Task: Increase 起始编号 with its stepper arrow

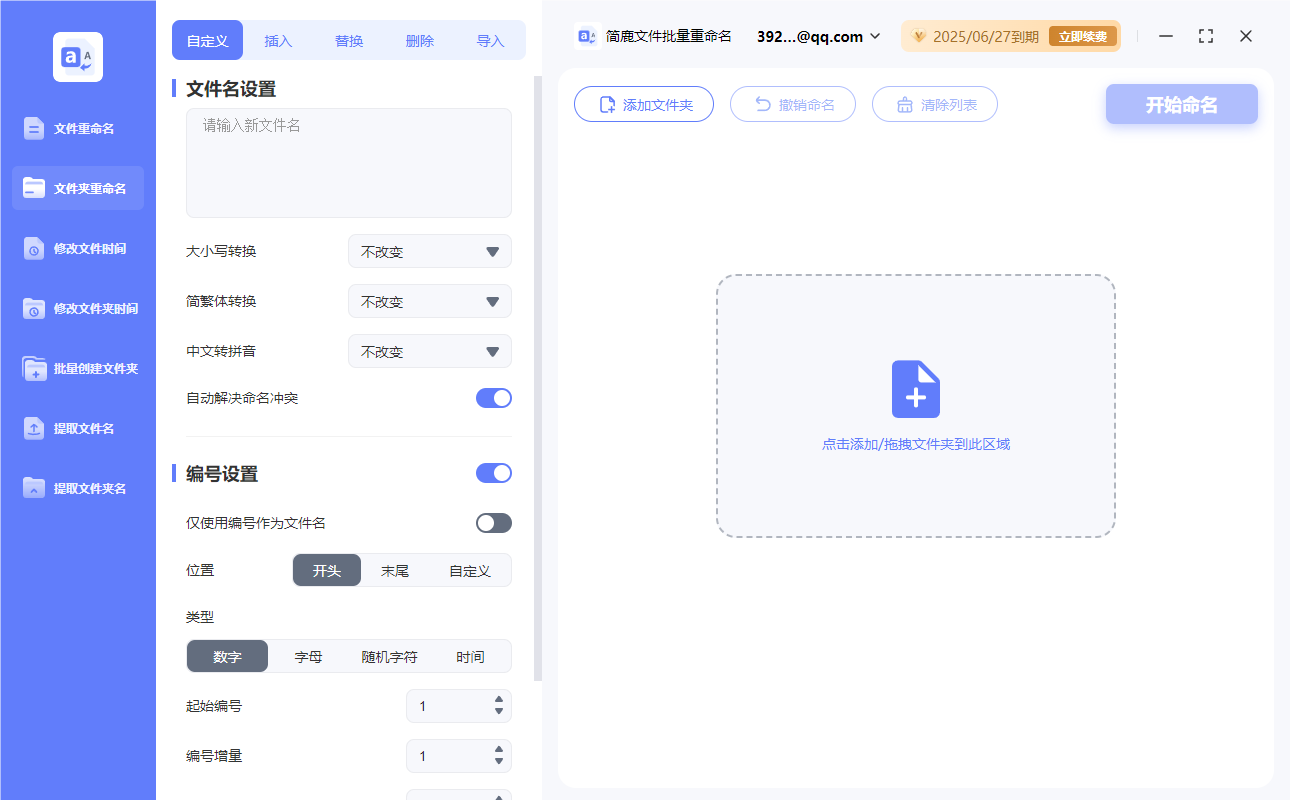Action: 497,700
